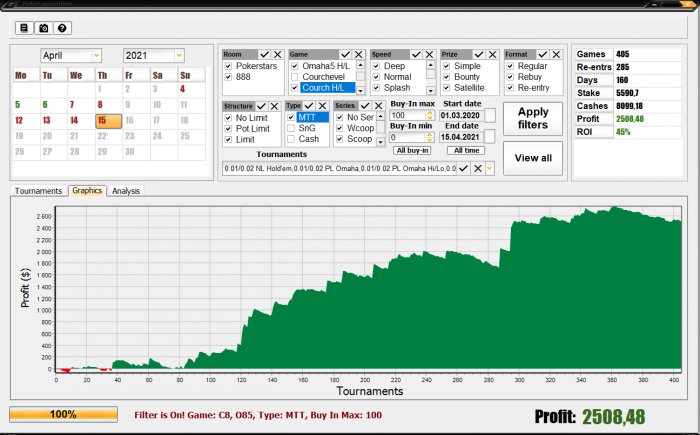Click the 100% progress bar

(x=63, y=414)
